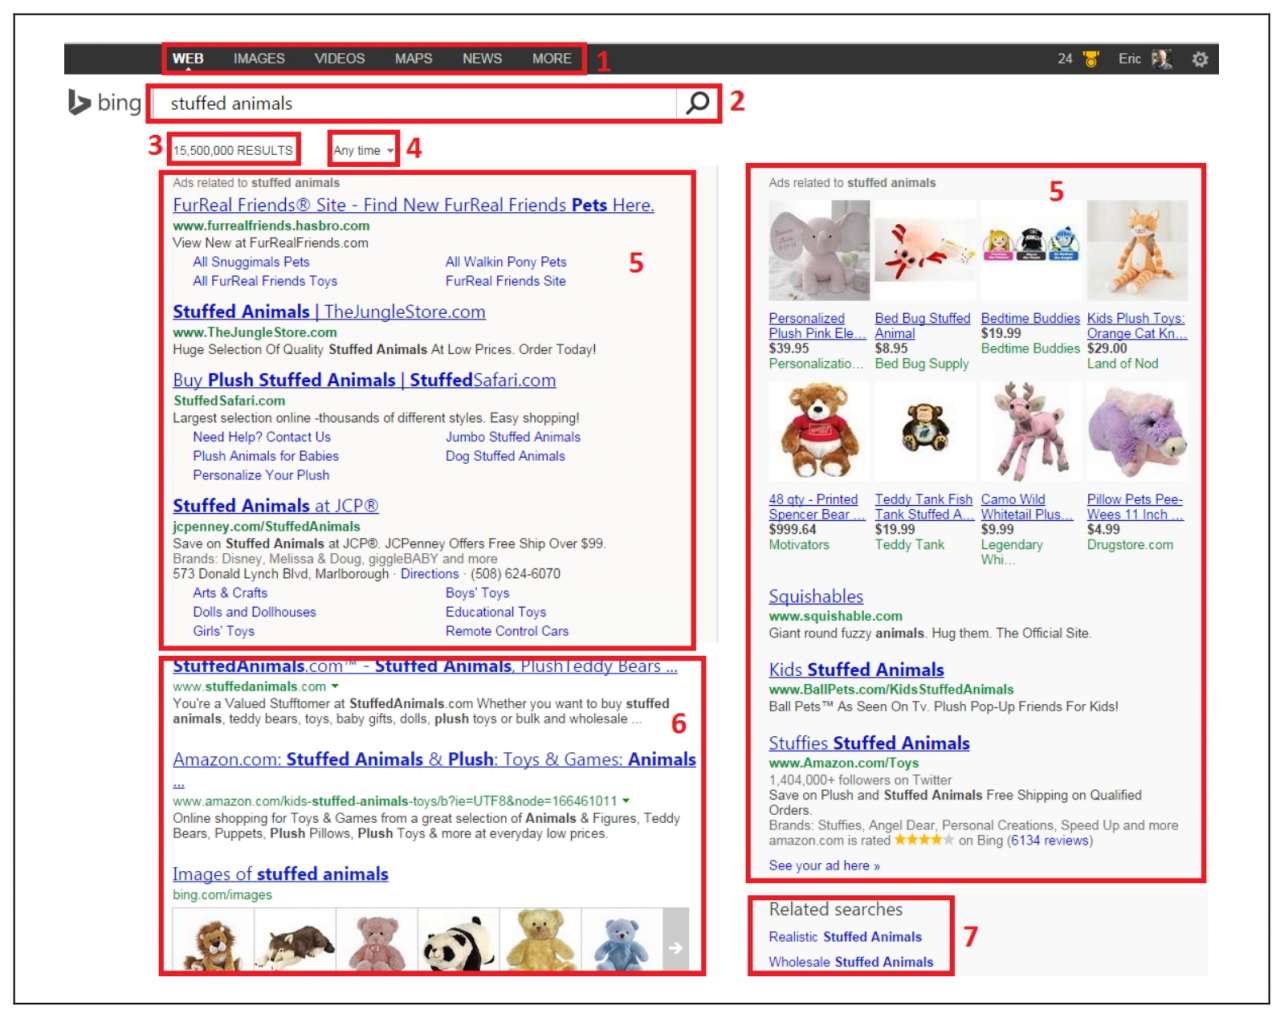
Task: Click the Bing logo
Action: tap(105, 102)
